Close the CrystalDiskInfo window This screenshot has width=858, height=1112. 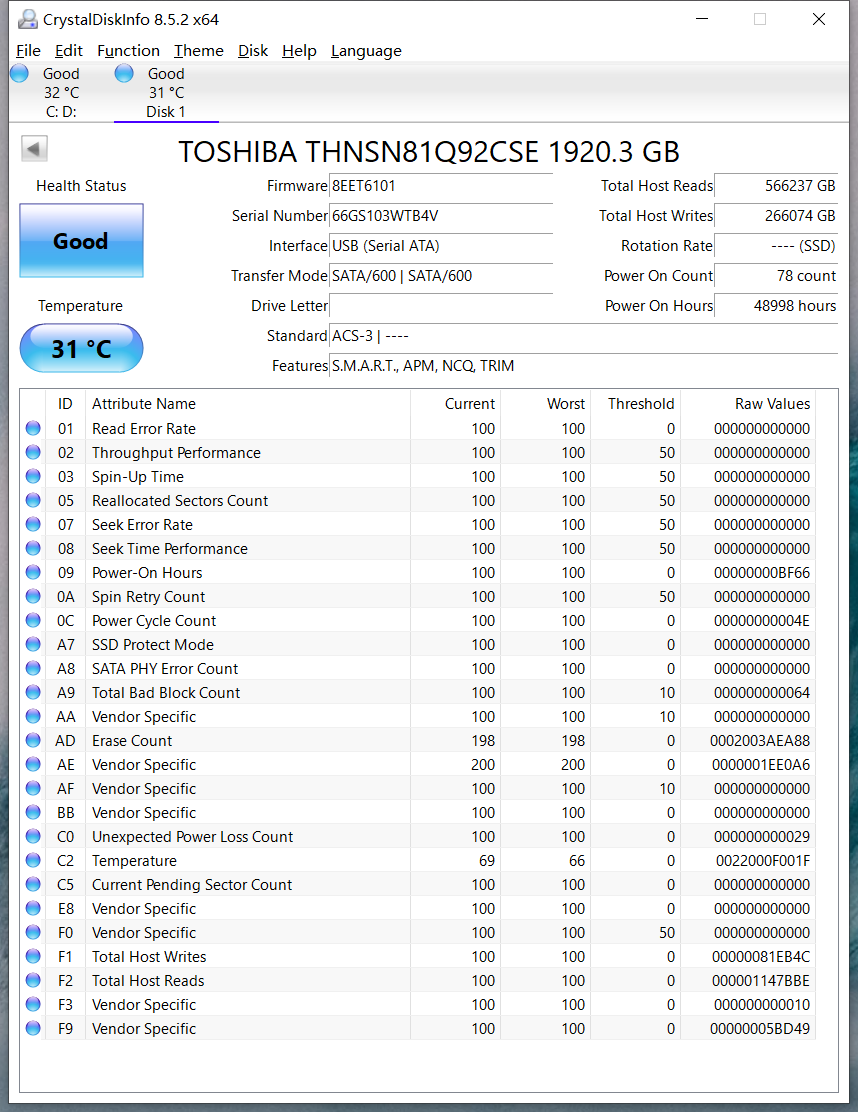(818, 19)
